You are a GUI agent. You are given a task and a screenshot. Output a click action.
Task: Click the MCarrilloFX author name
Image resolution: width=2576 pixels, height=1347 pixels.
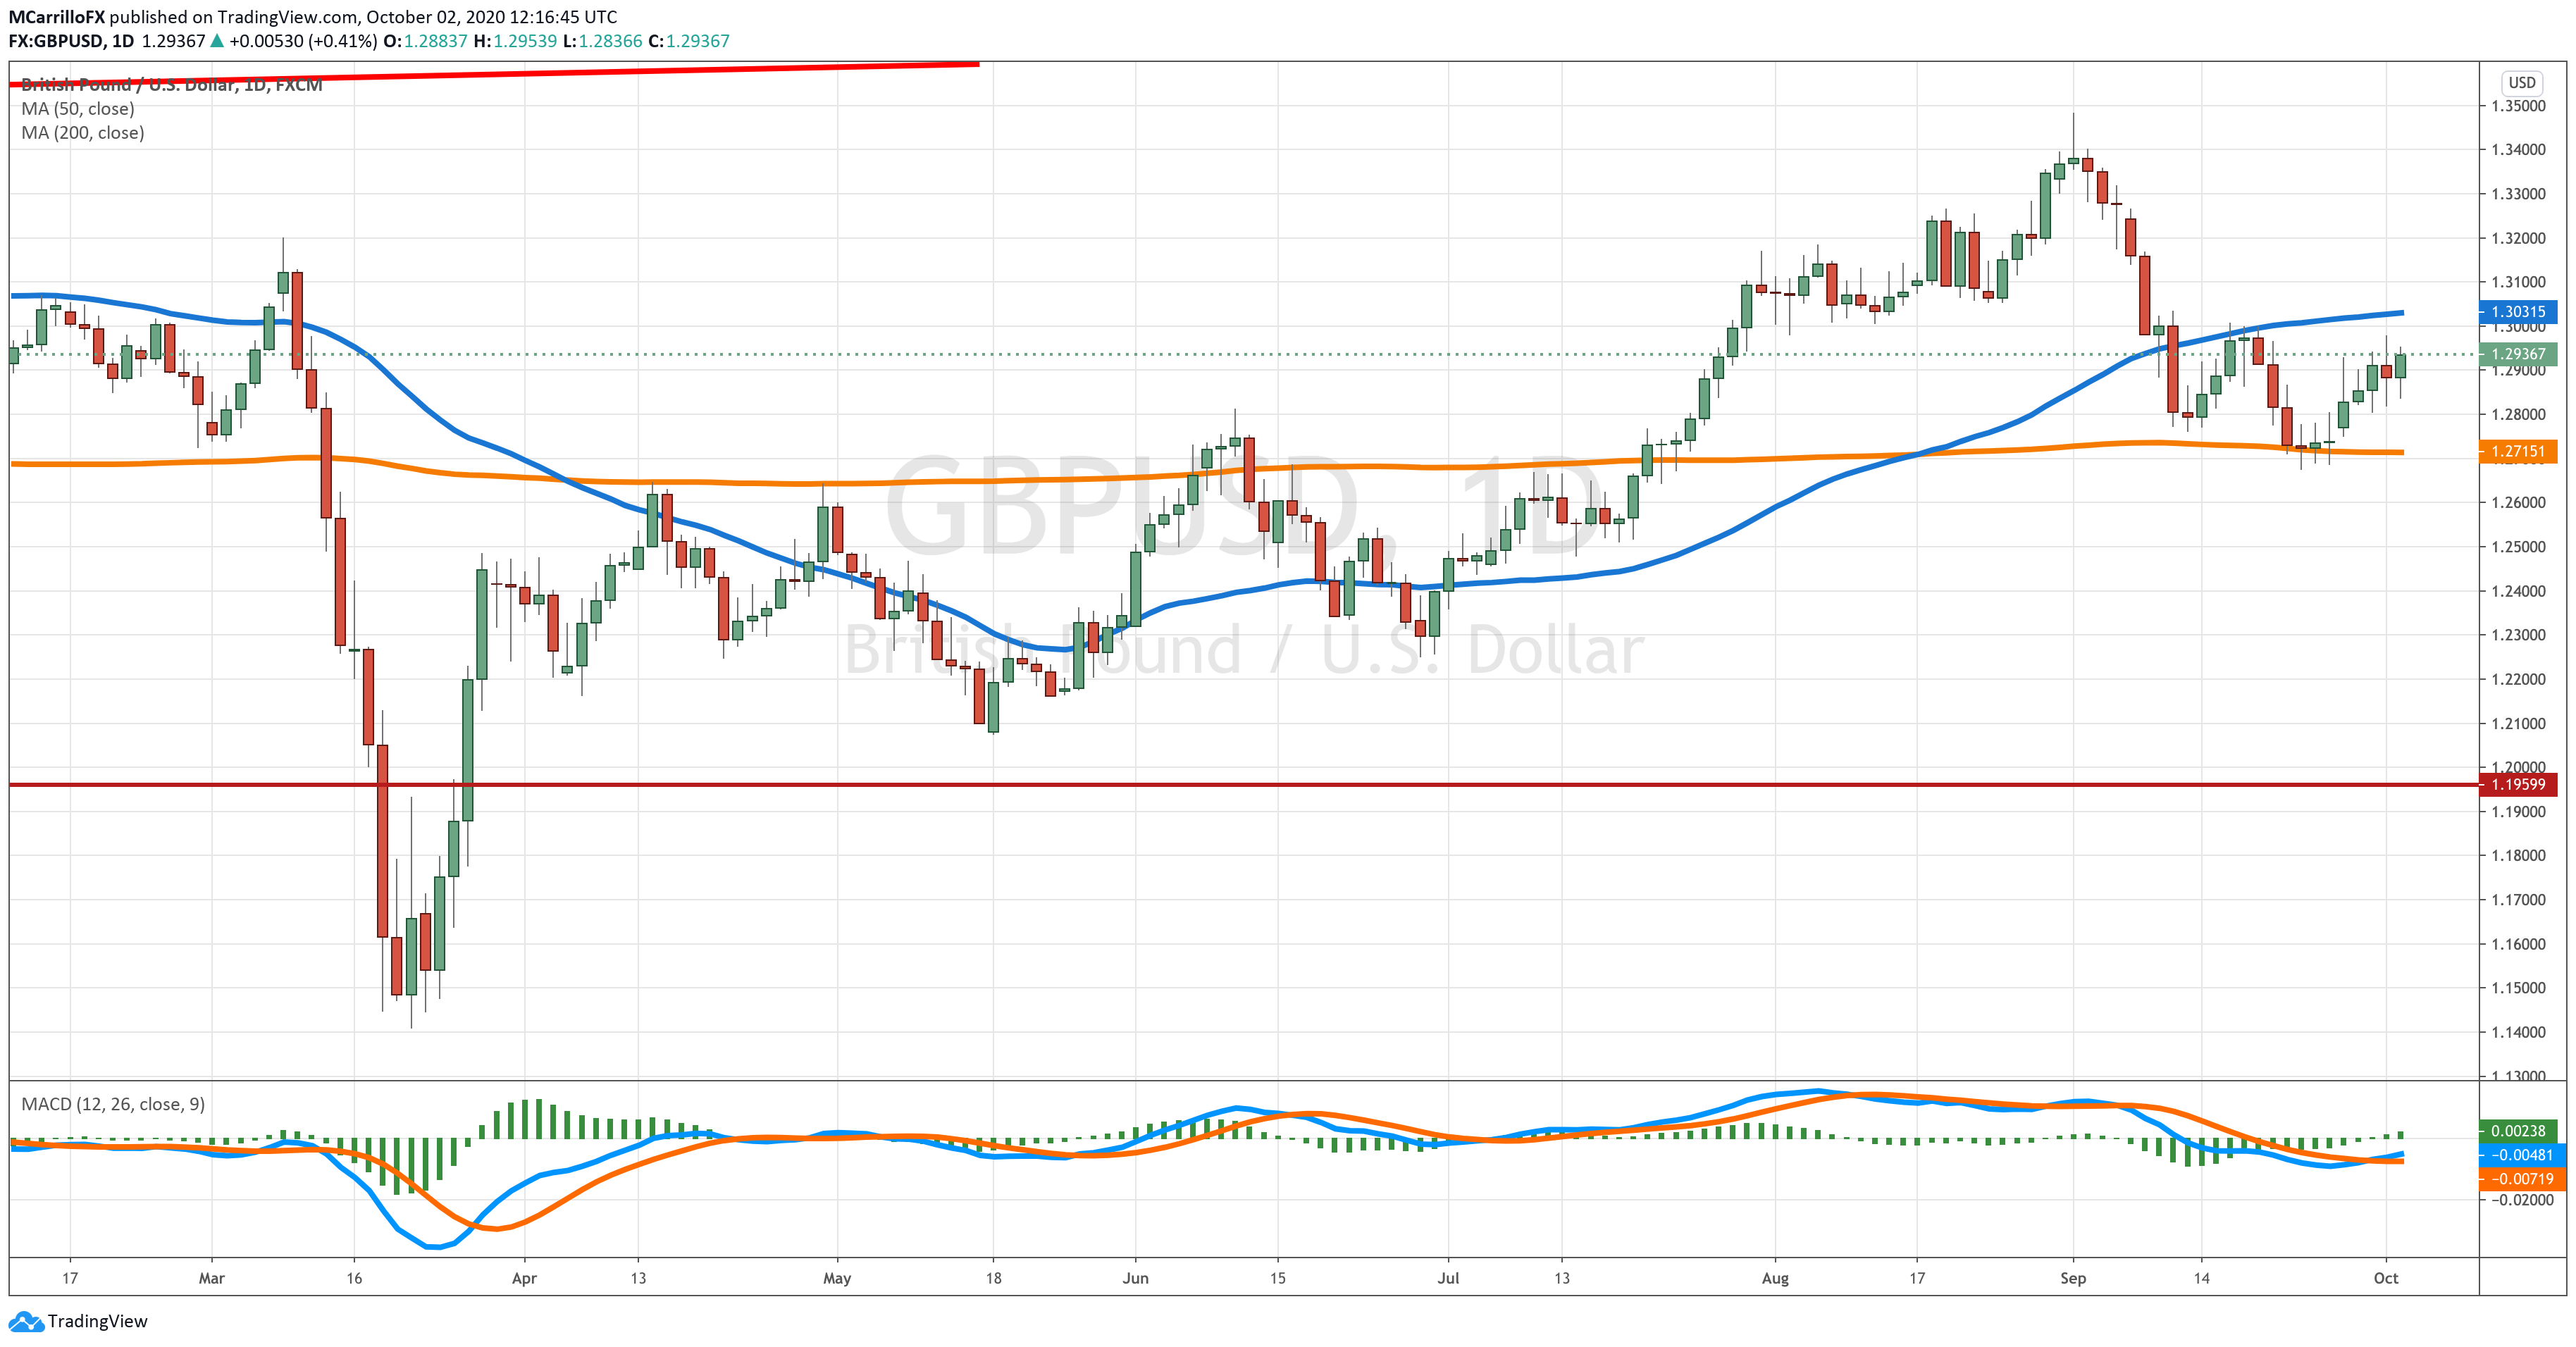tap(57, 17)
